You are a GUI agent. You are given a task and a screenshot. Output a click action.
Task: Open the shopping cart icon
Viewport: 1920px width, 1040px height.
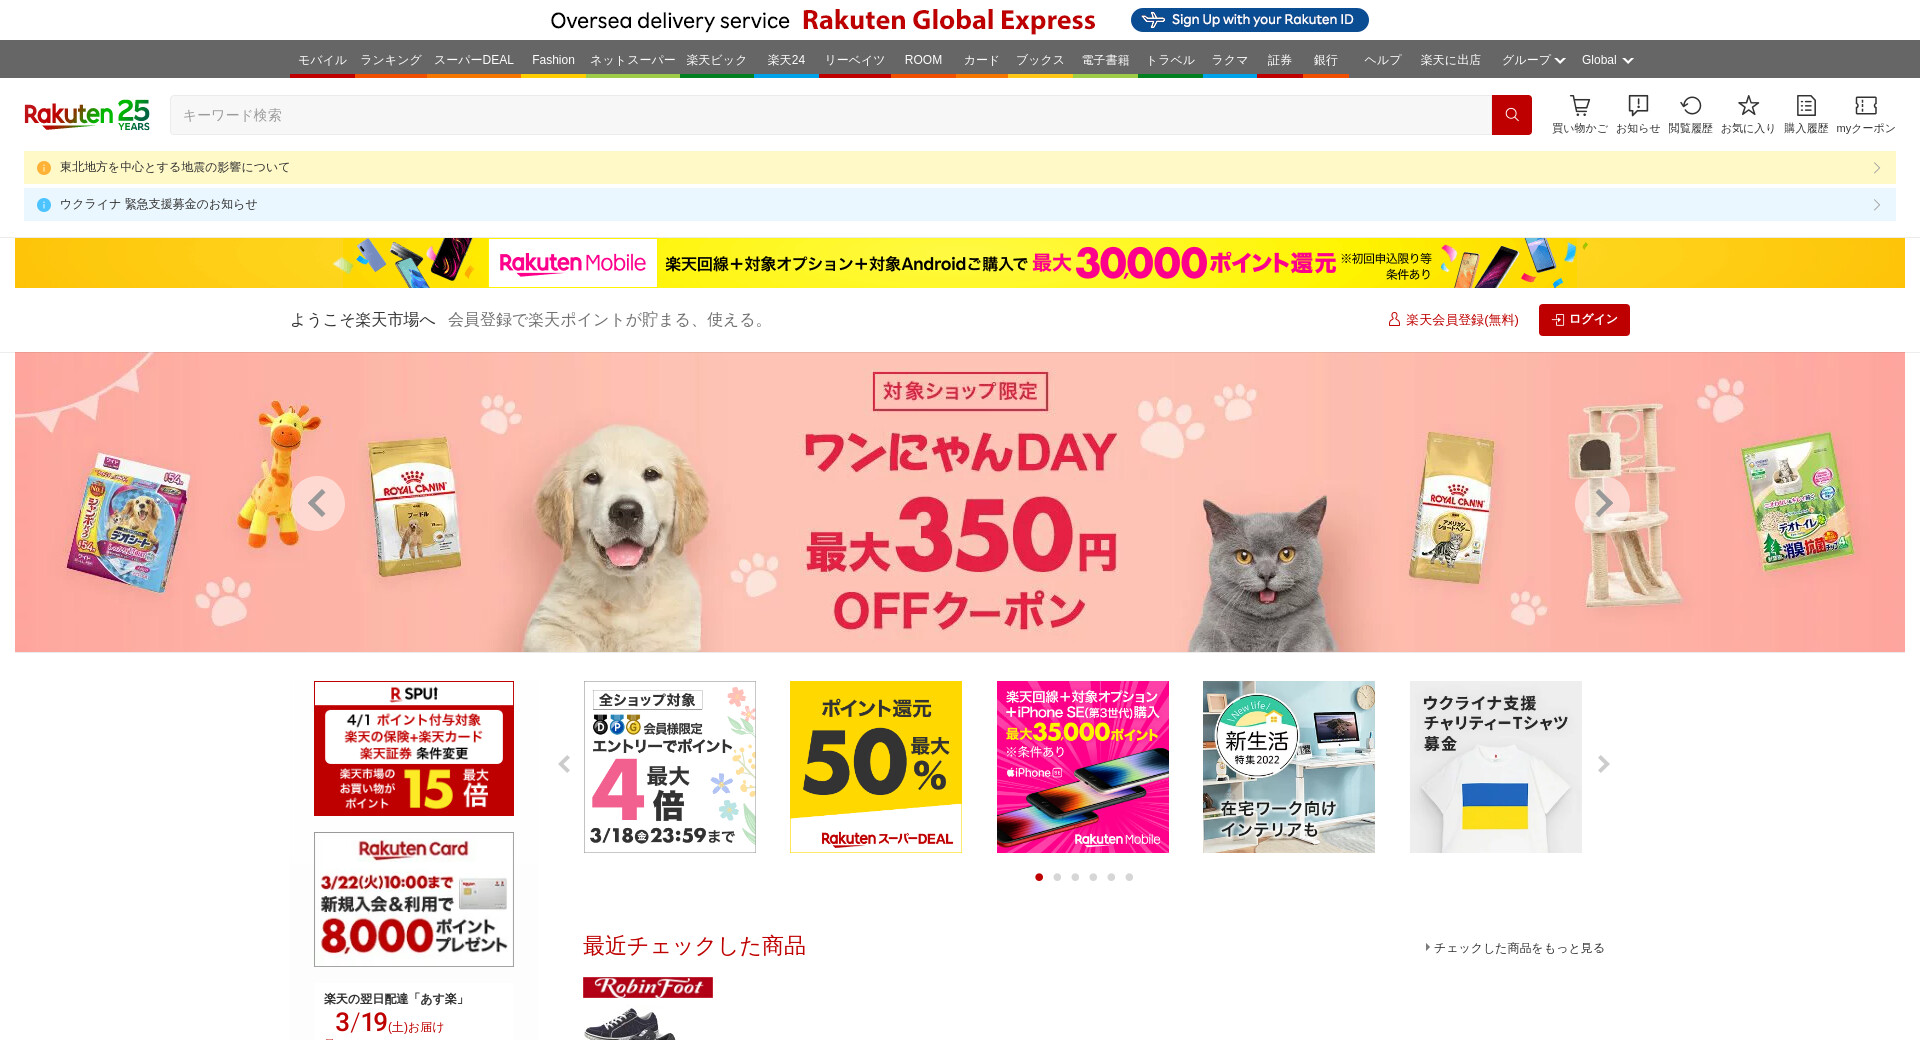(1580, 114)
